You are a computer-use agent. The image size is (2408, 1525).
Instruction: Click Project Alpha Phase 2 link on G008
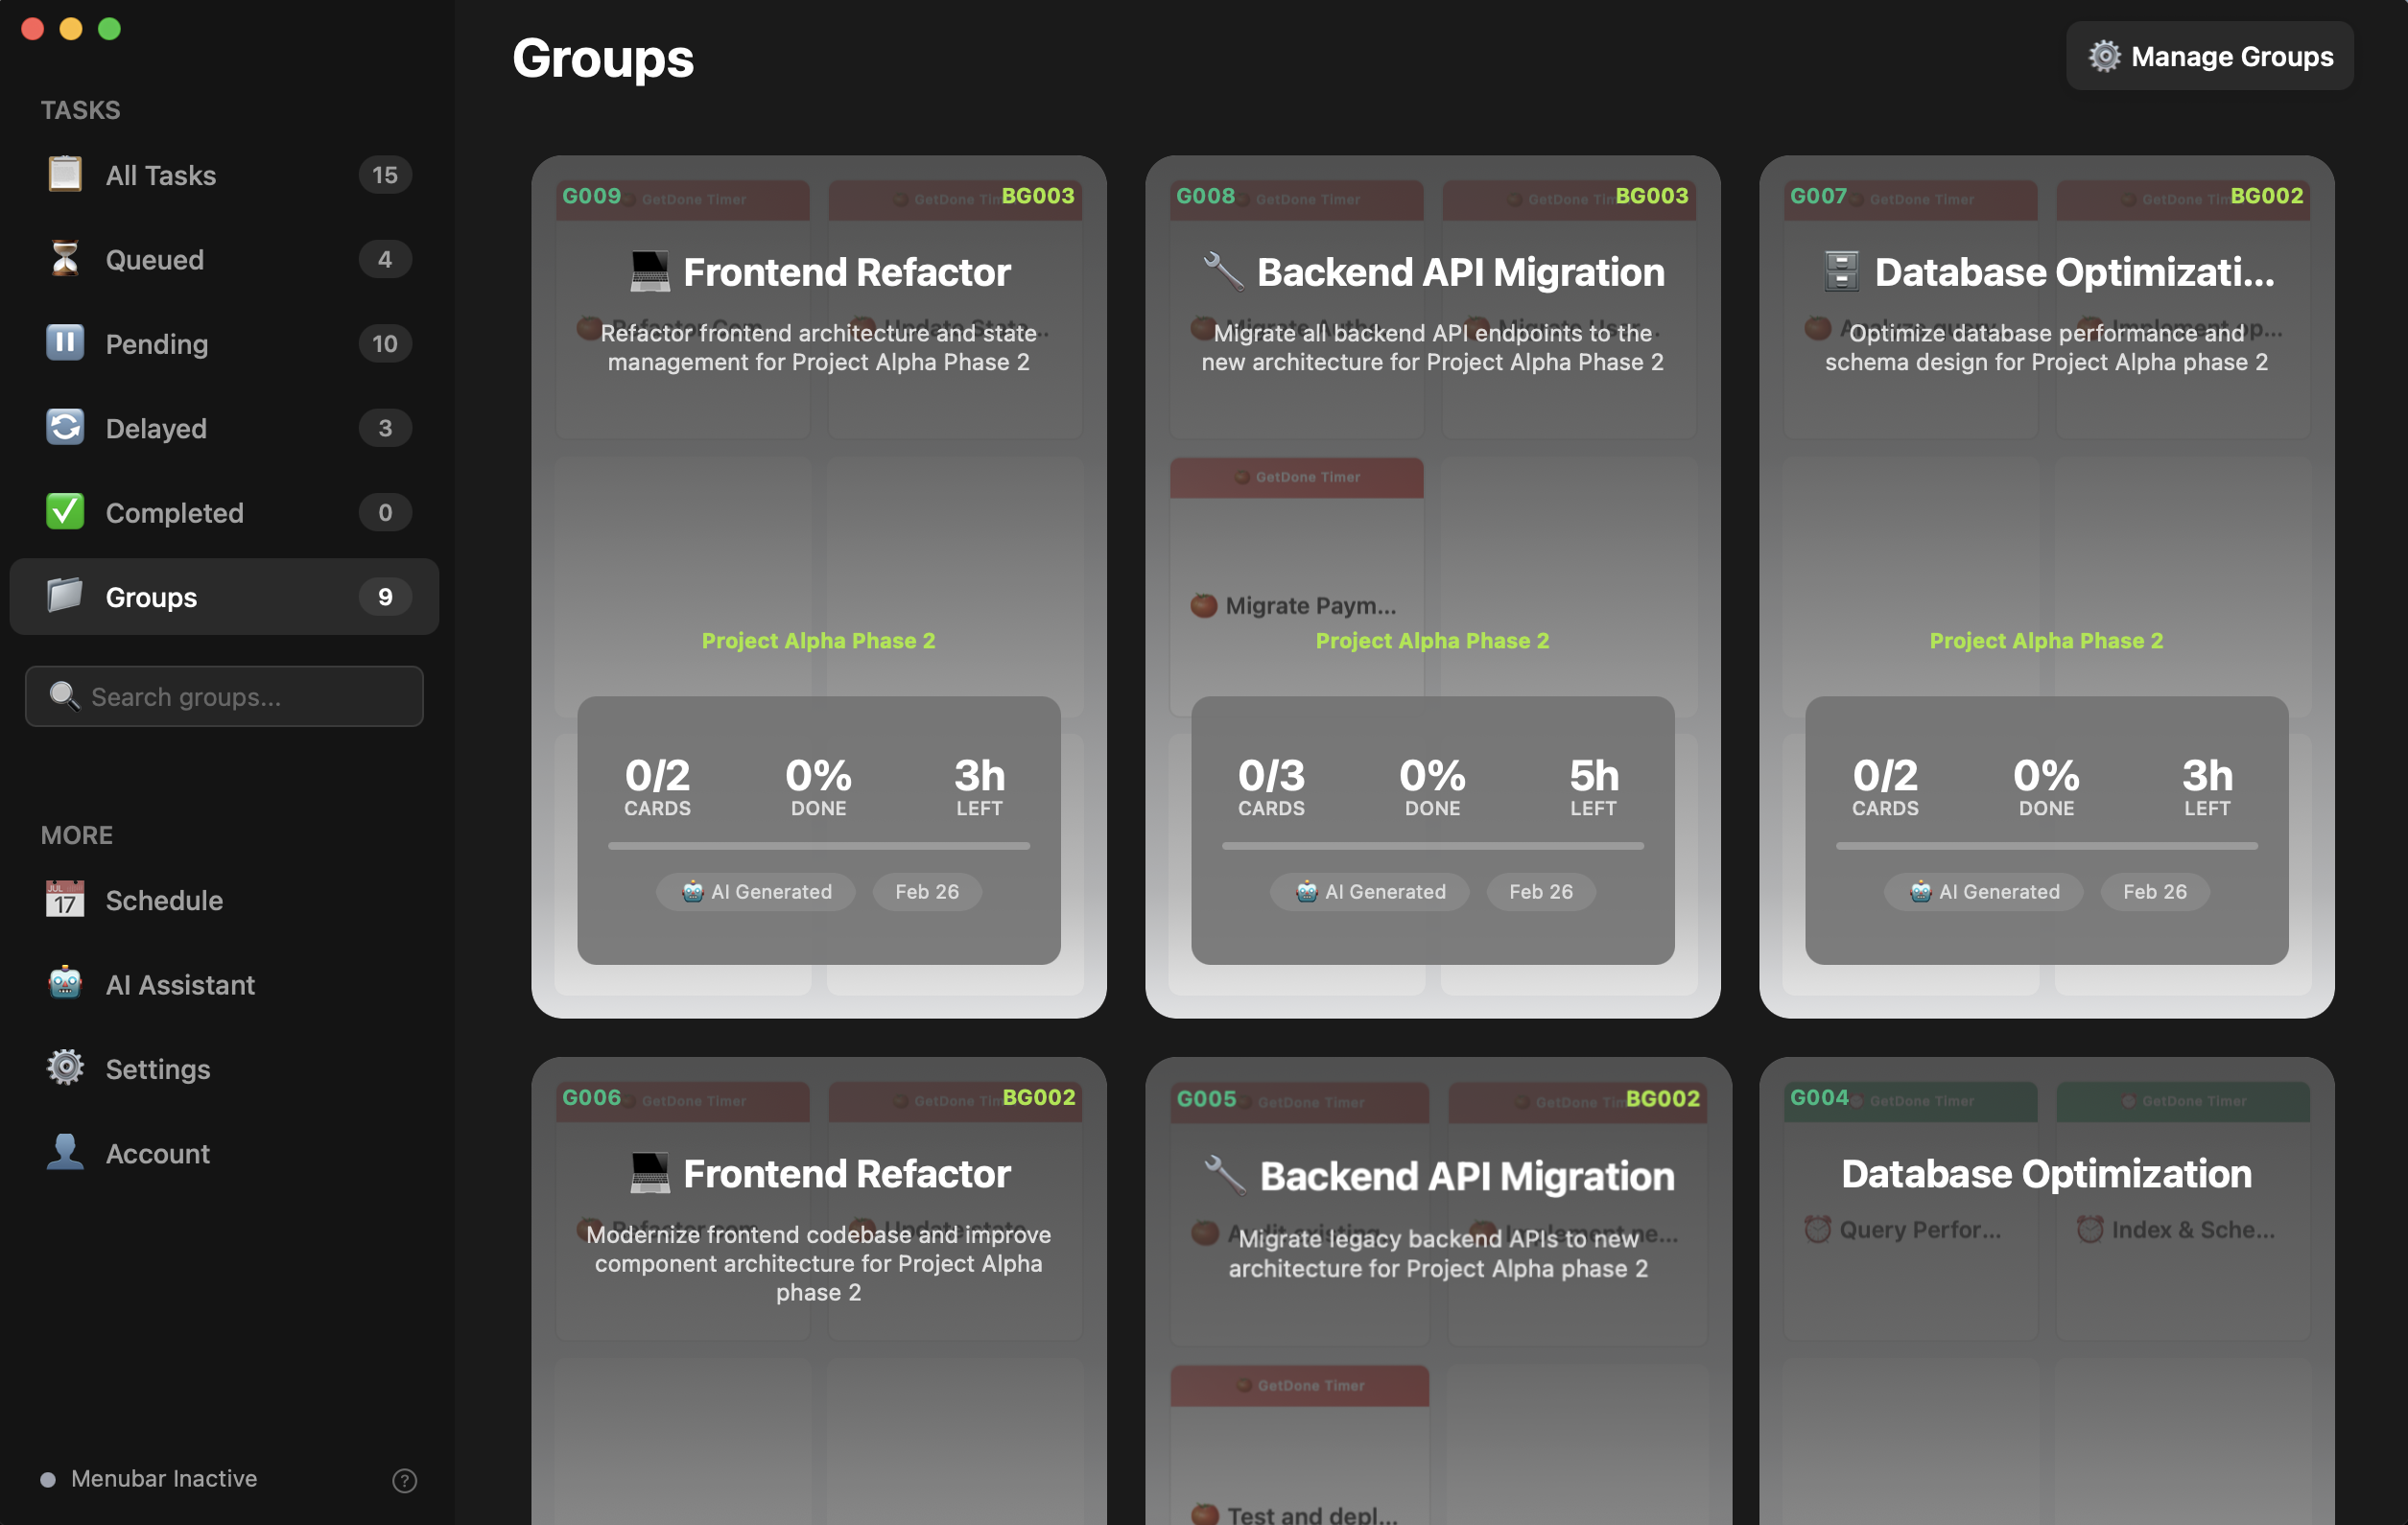click(1433, 640)
